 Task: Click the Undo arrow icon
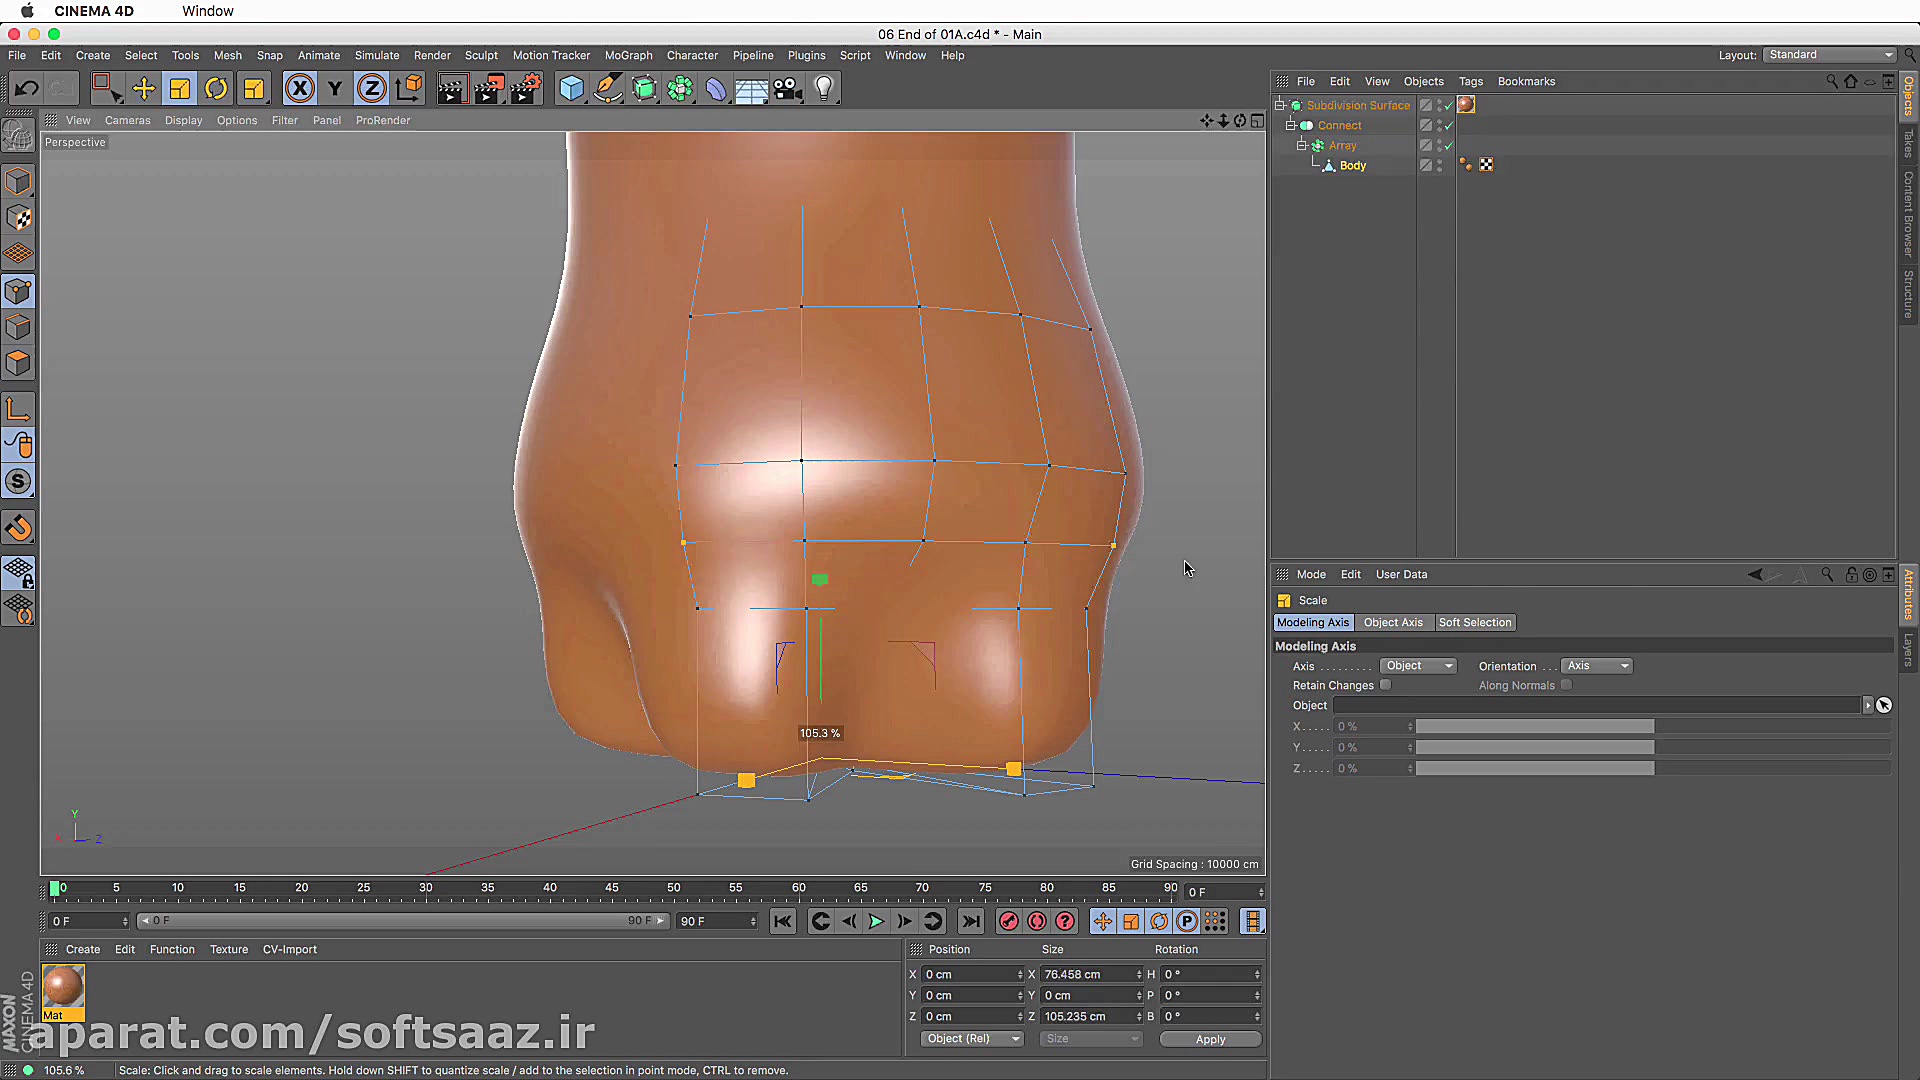pos(26,89)
